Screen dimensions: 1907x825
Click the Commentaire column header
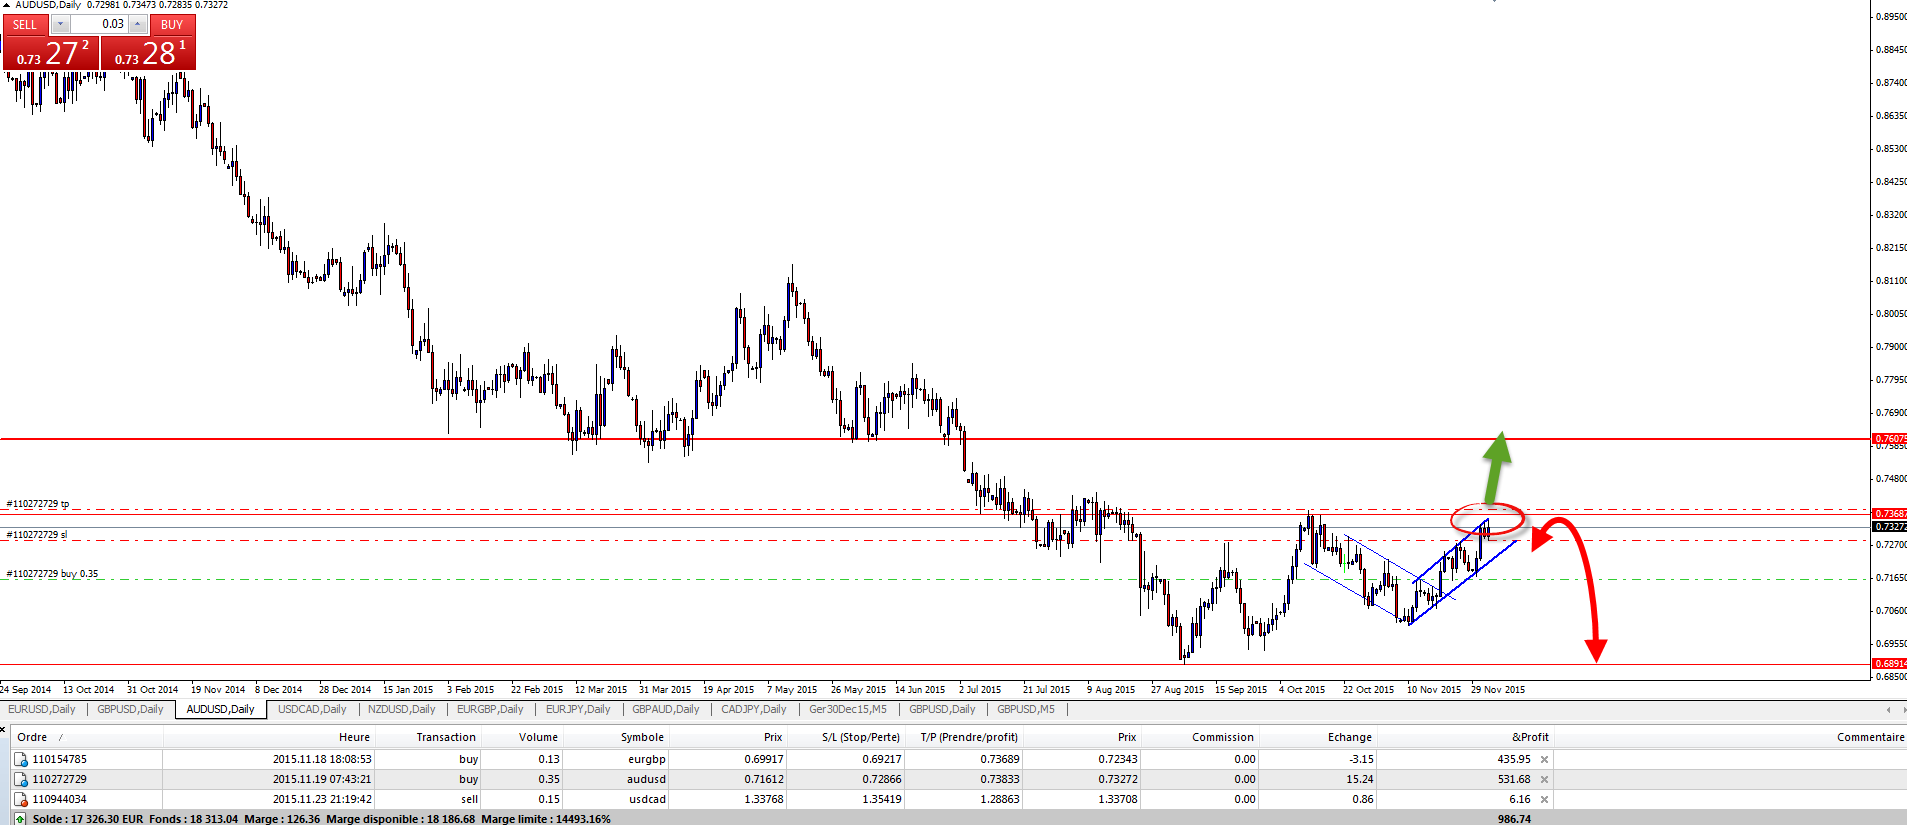[x=1870, y=737]
